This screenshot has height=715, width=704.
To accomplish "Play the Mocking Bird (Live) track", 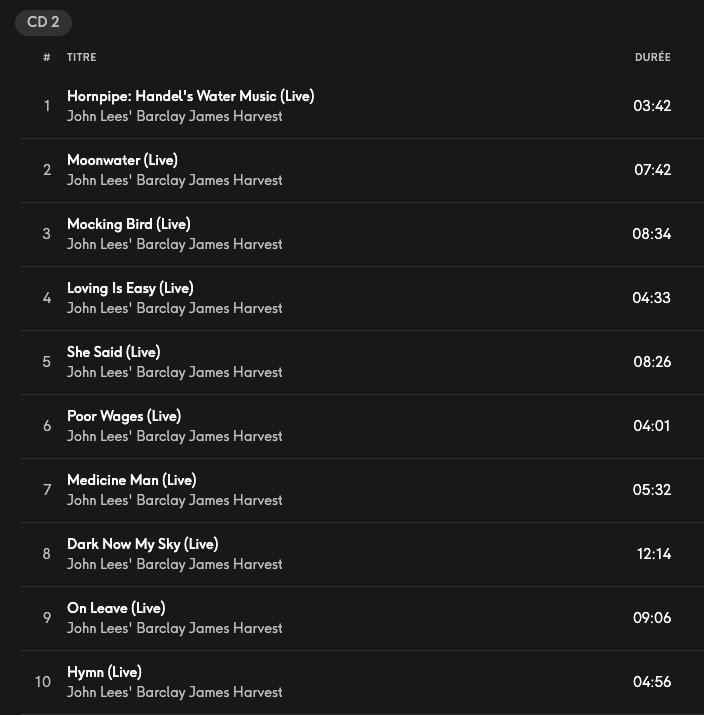I will pyautogui.click(x=128, y=224).
